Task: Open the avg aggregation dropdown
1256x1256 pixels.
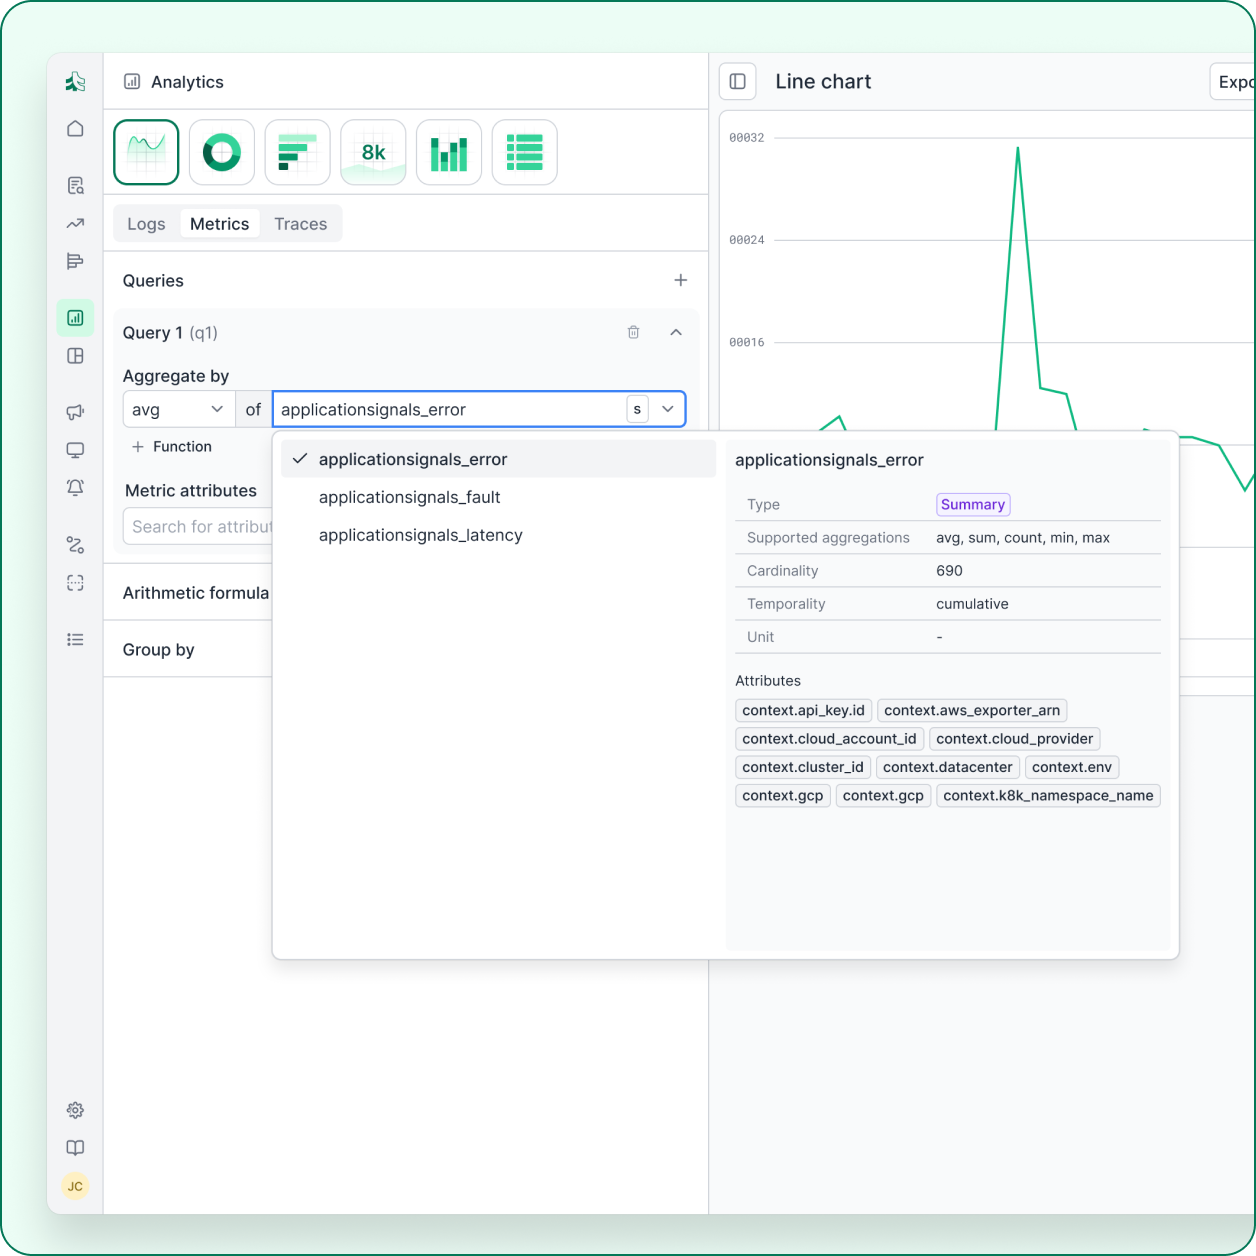Action: coord(178,409)
